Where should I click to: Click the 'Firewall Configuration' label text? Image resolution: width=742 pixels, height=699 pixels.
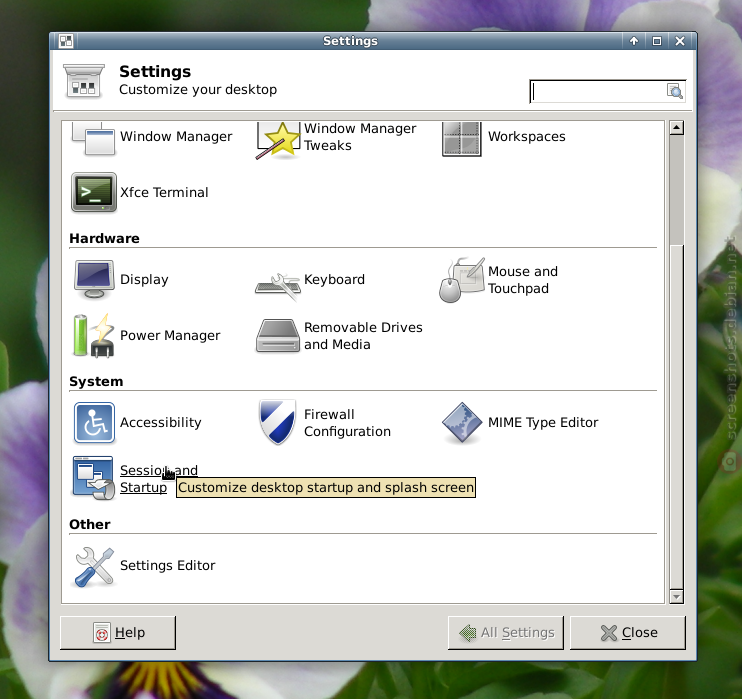coord(347,423)
